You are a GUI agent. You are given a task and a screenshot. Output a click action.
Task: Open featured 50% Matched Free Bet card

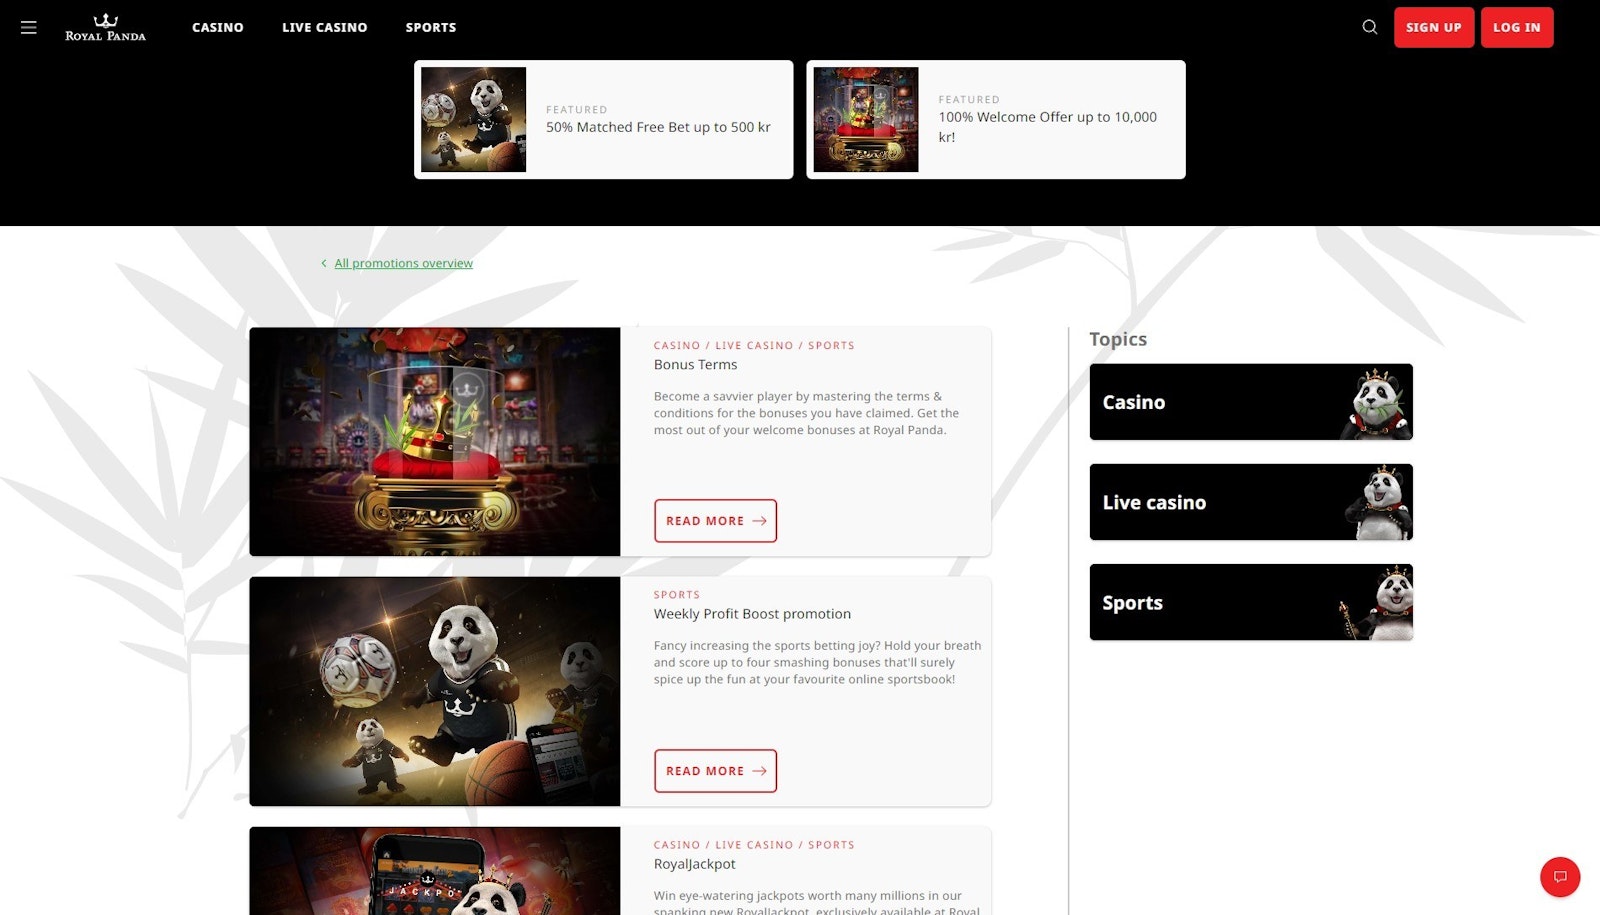pos(604,120)
